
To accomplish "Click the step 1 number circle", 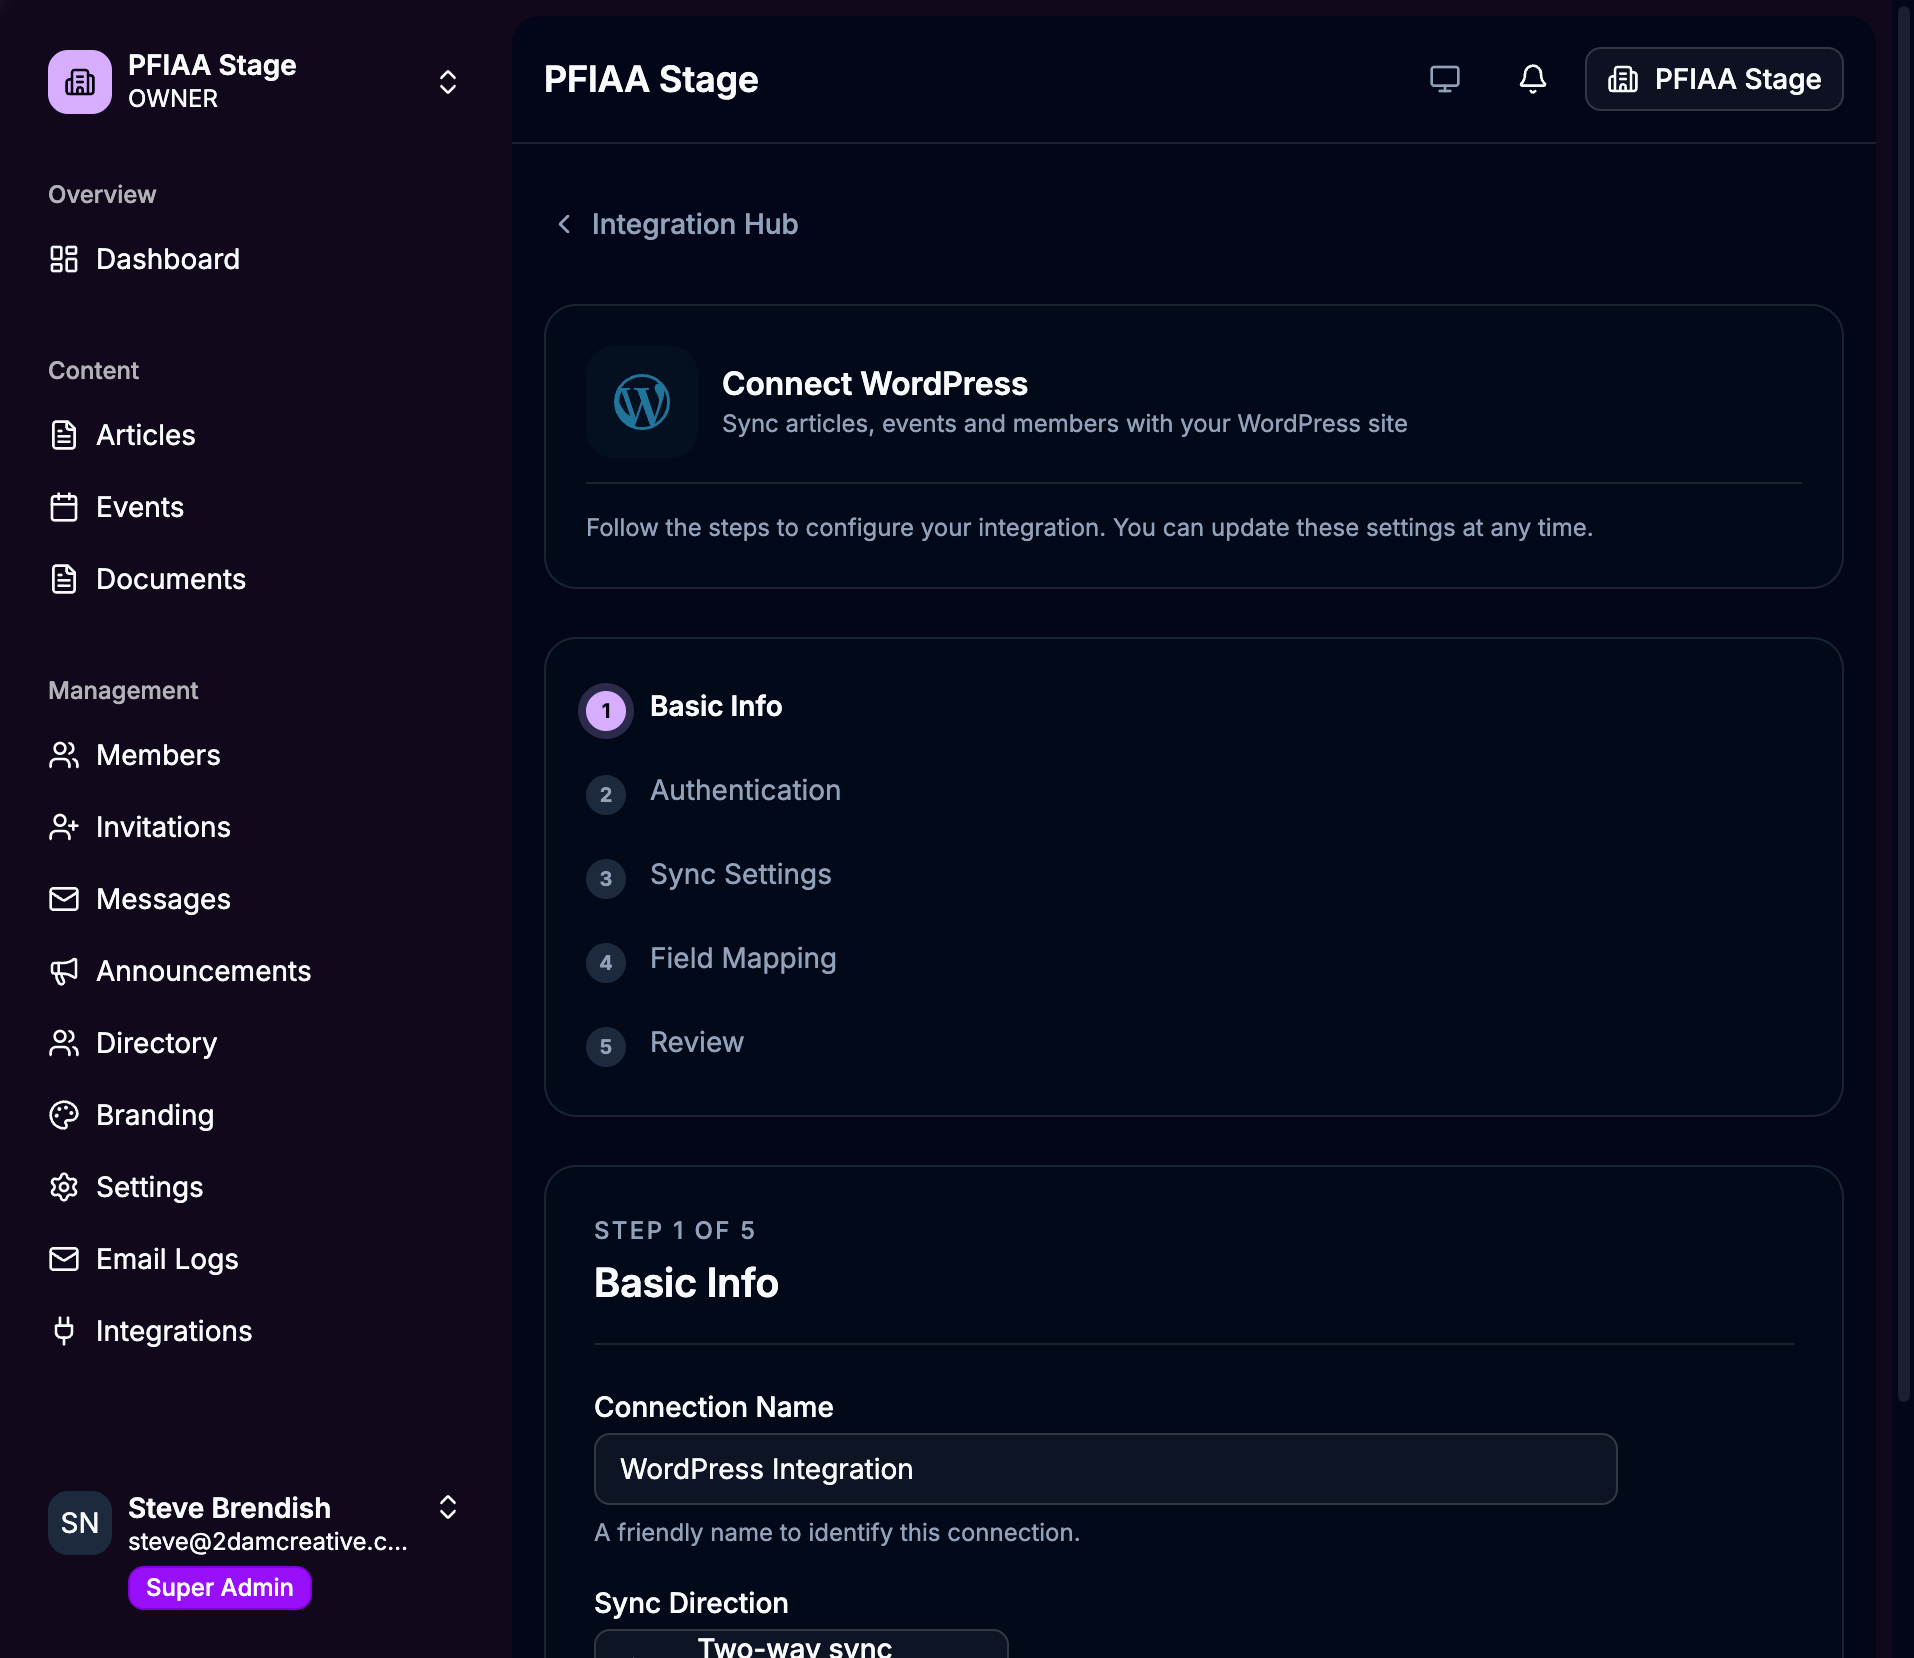I will pos(606,711).
